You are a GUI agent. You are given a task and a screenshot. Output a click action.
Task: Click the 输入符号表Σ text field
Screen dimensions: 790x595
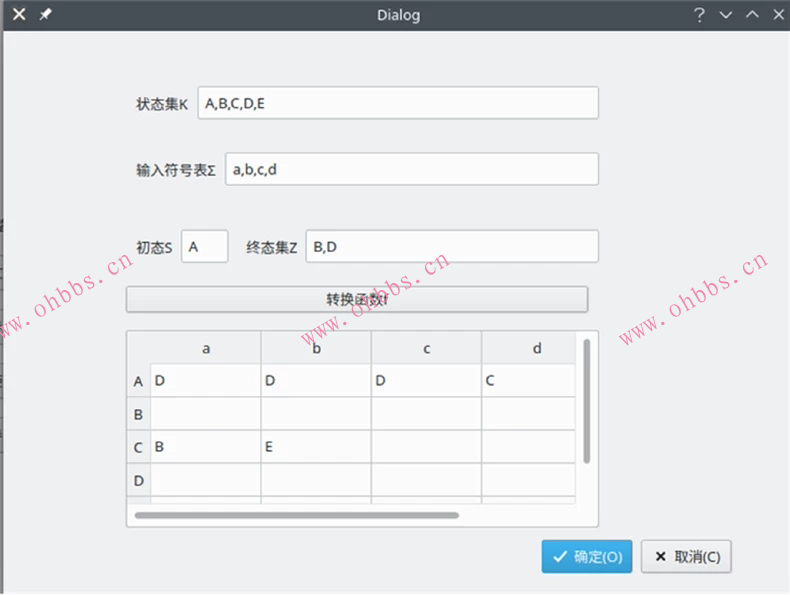click(411, 169)
